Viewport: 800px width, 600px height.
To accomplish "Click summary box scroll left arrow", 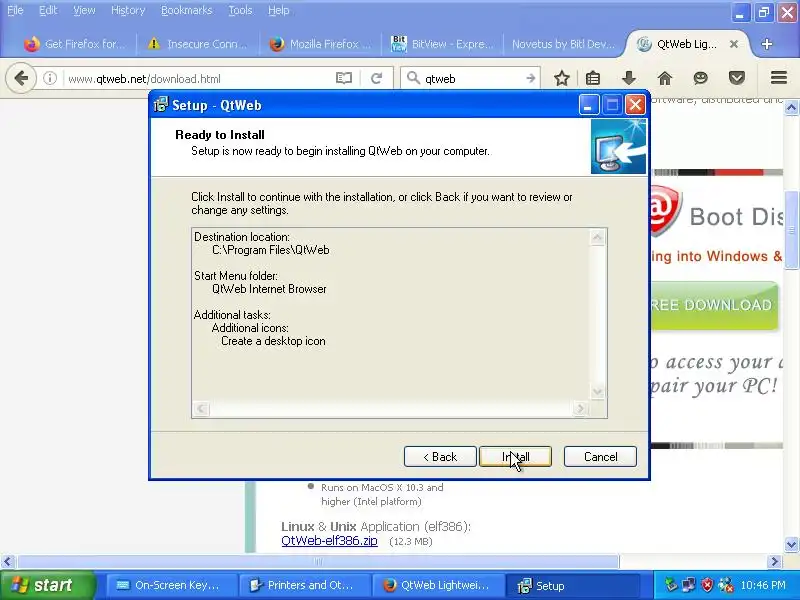I will tap(201, 409).
